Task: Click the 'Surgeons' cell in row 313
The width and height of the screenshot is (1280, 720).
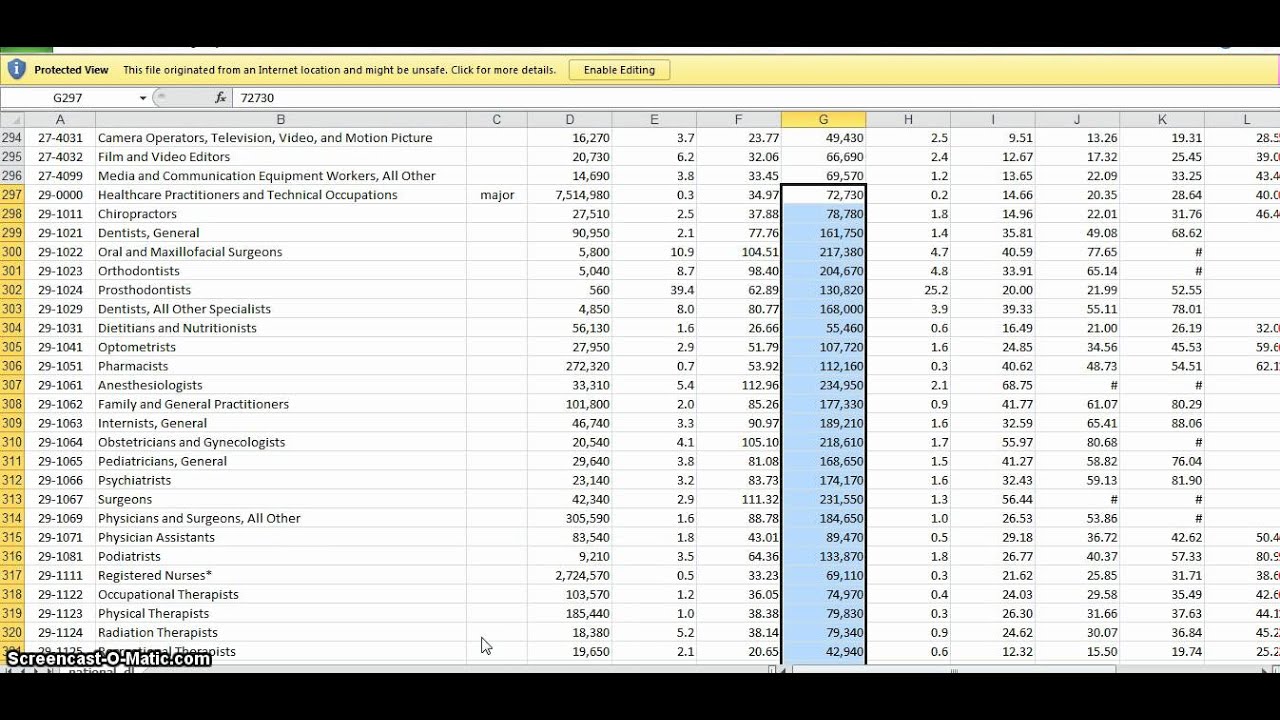Action: pos(281,499)
